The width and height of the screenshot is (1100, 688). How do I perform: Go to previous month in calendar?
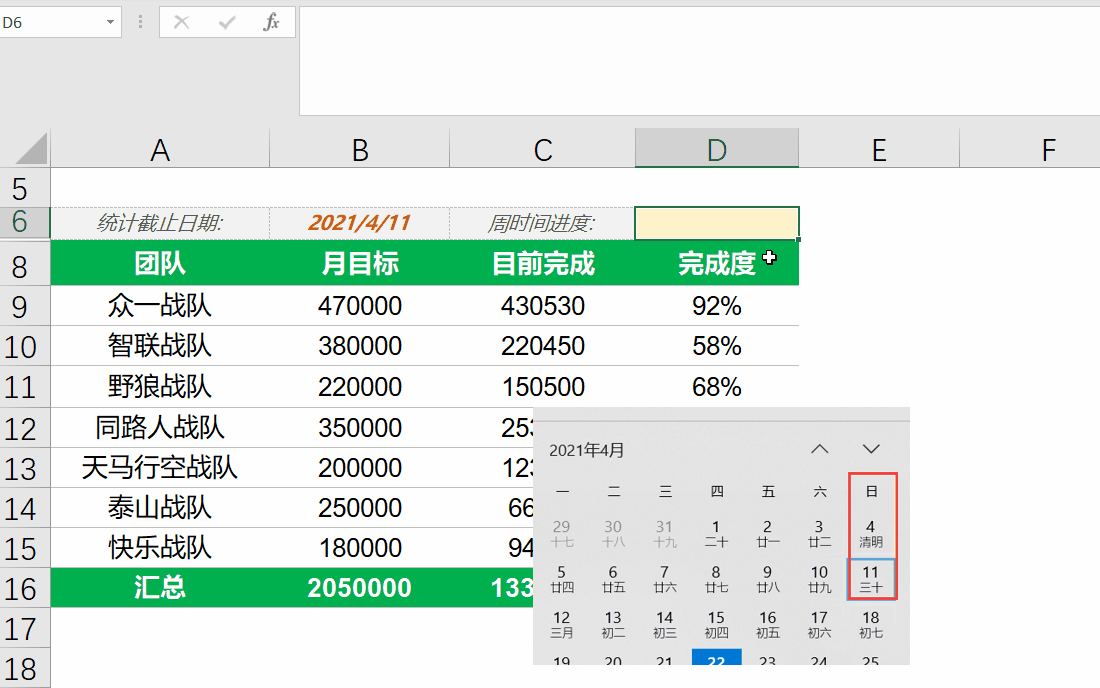(819, 449)
